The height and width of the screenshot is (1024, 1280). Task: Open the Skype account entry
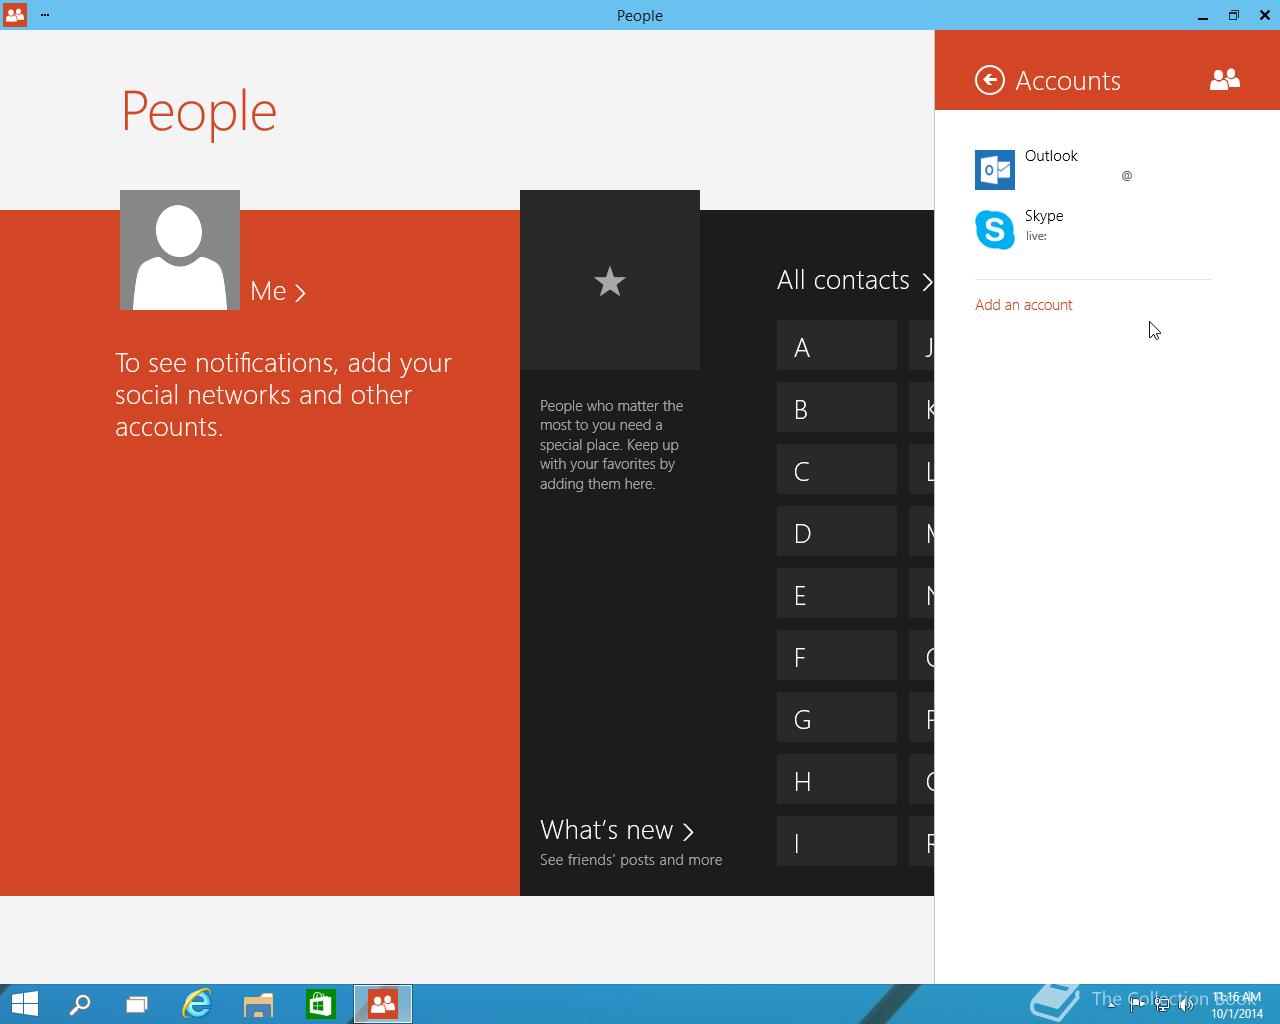tap(1093, 229)
